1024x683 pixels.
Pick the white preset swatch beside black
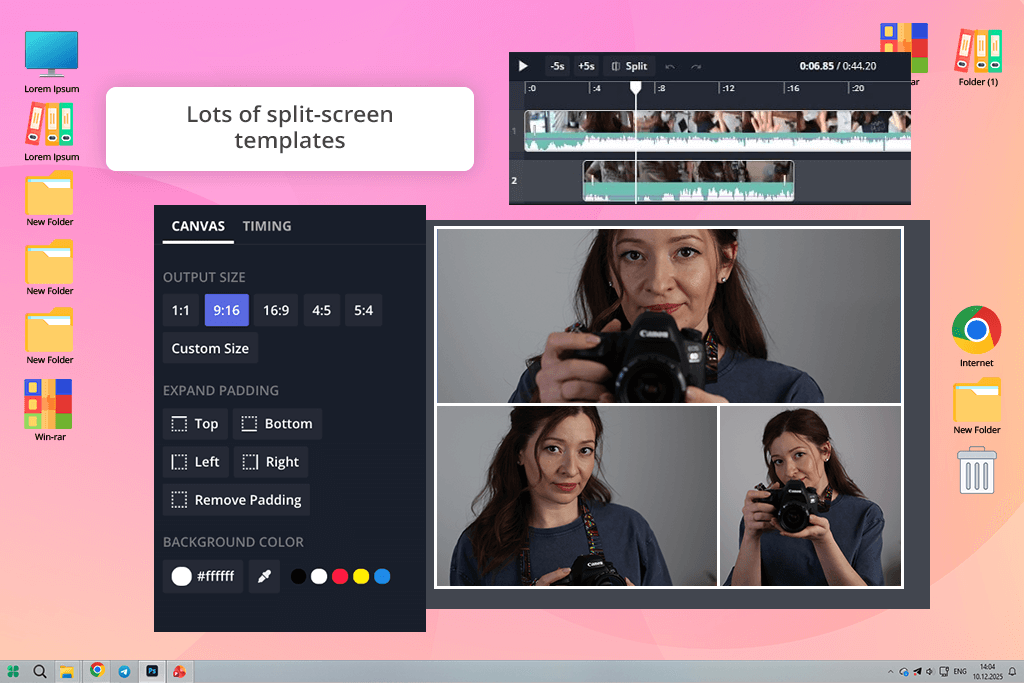[319, 576]
